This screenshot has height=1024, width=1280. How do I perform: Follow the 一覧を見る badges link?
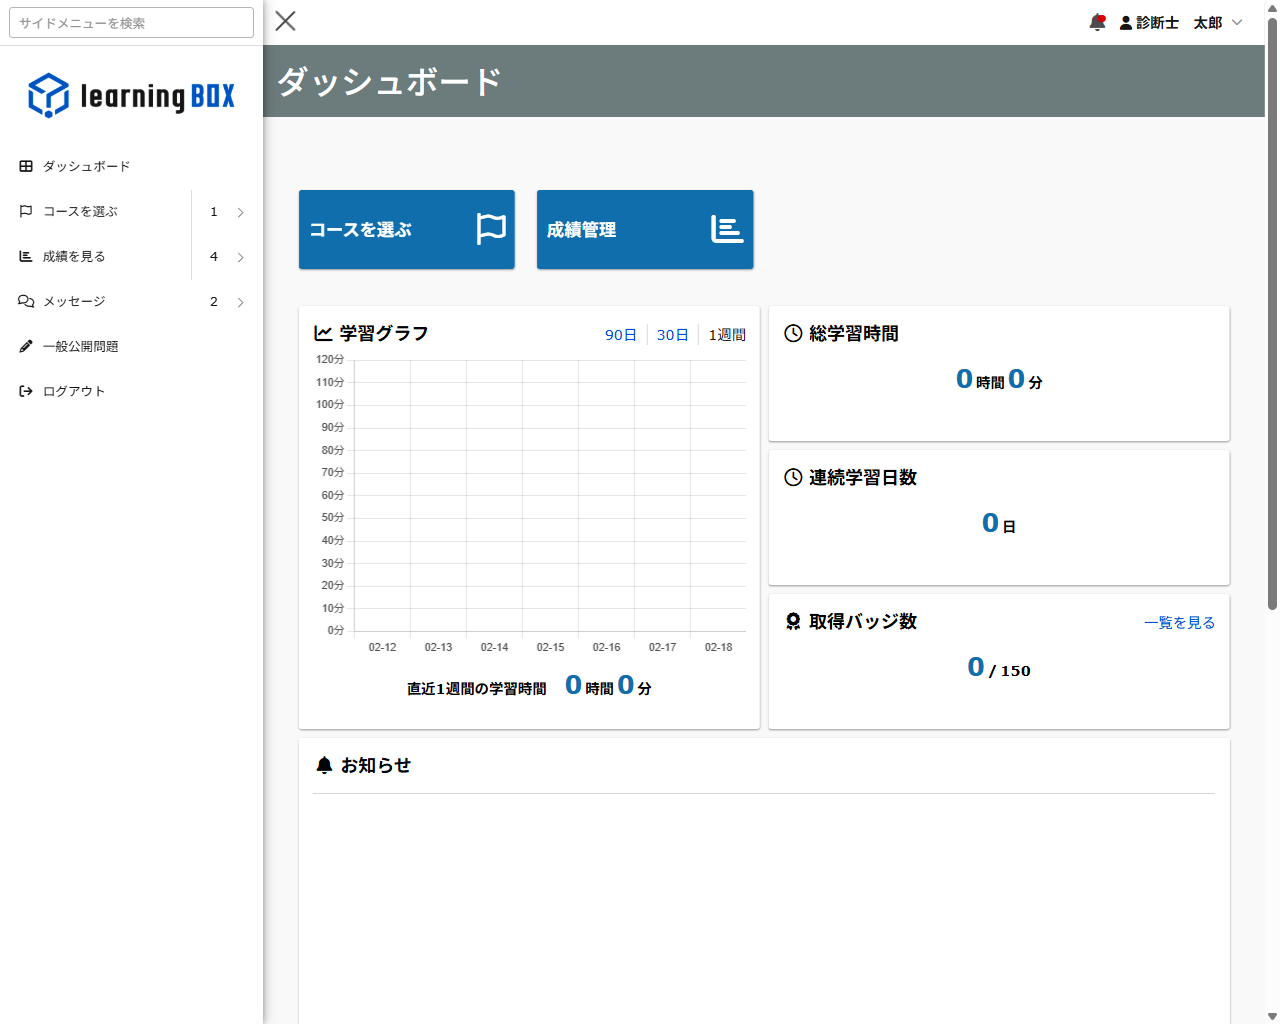(1179, 622)
